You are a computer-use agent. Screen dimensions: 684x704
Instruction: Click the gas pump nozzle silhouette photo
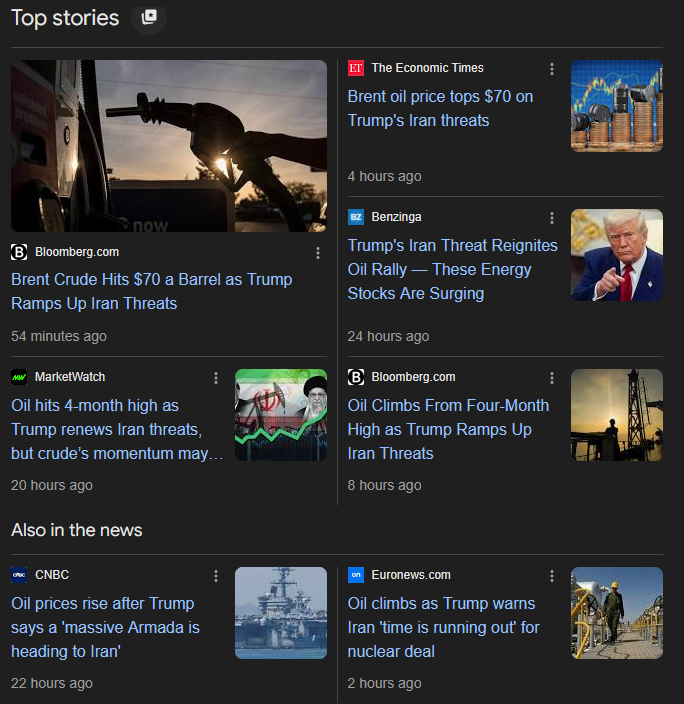[169, 146]
